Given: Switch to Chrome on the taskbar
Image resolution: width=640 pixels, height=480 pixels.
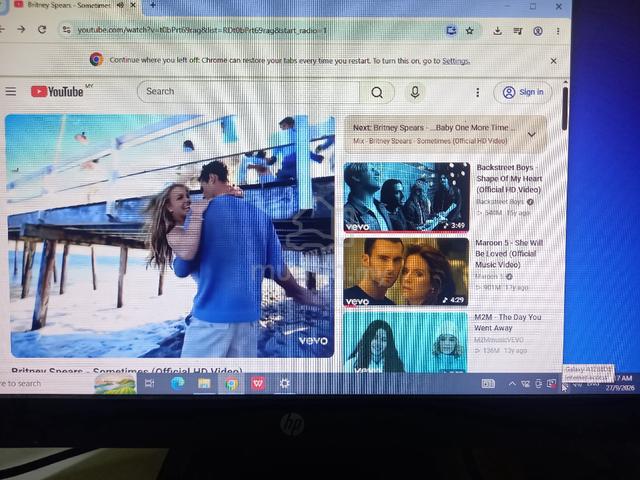Looking at the screenshot, I should pyautogui.click(x=231, y=384).
